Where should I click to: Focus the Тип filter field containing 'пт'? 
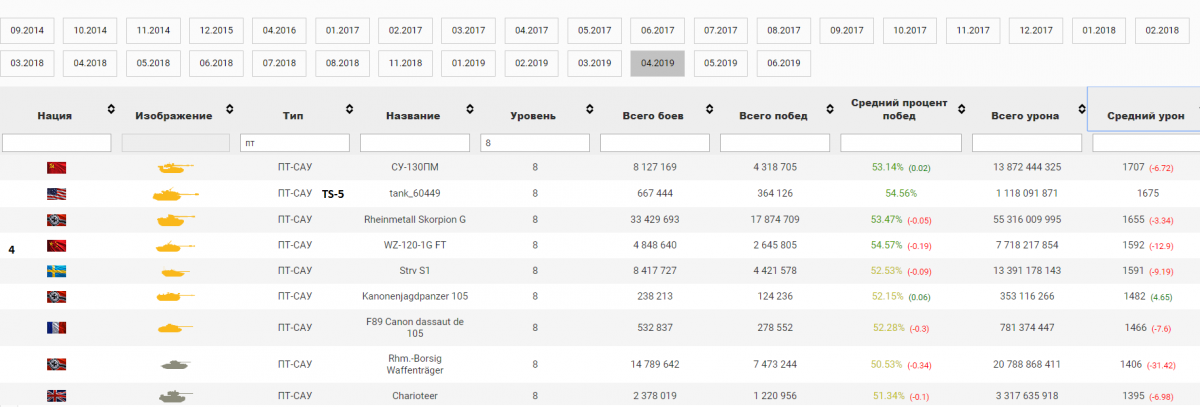295,143
